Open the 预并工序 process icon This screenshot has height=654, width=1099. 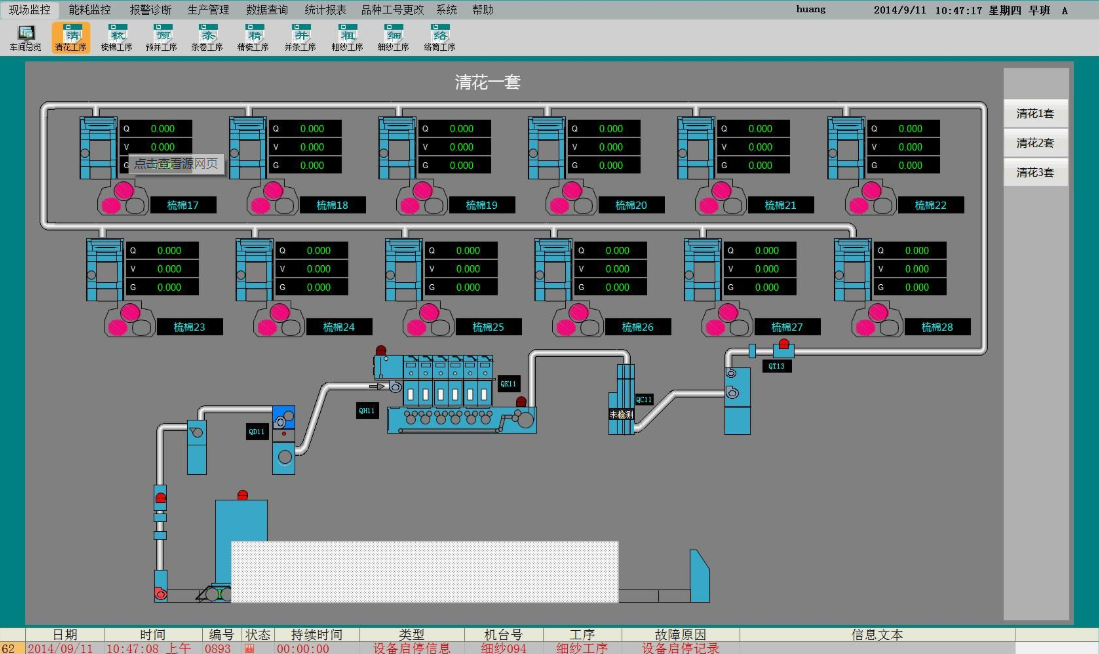pos(161,38)
